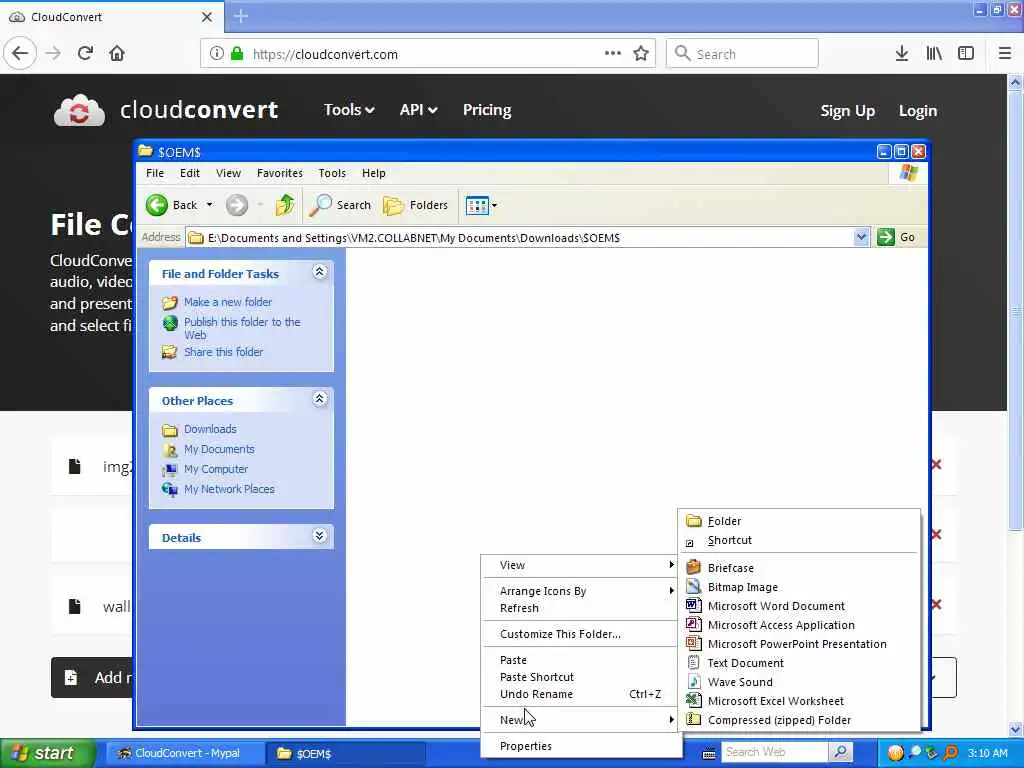Open the address bar dropdown arrow
Image resolution: width=1024 pixels, height=768 pixels.
pos(861,237)
